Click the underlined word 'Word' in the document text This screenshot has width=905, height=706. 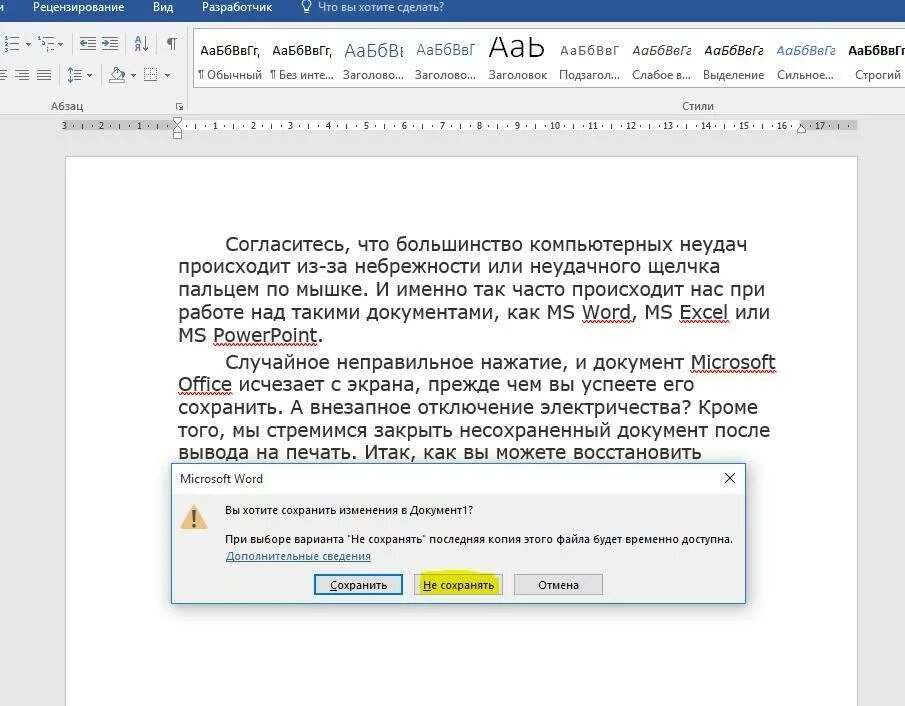point(606,312)
